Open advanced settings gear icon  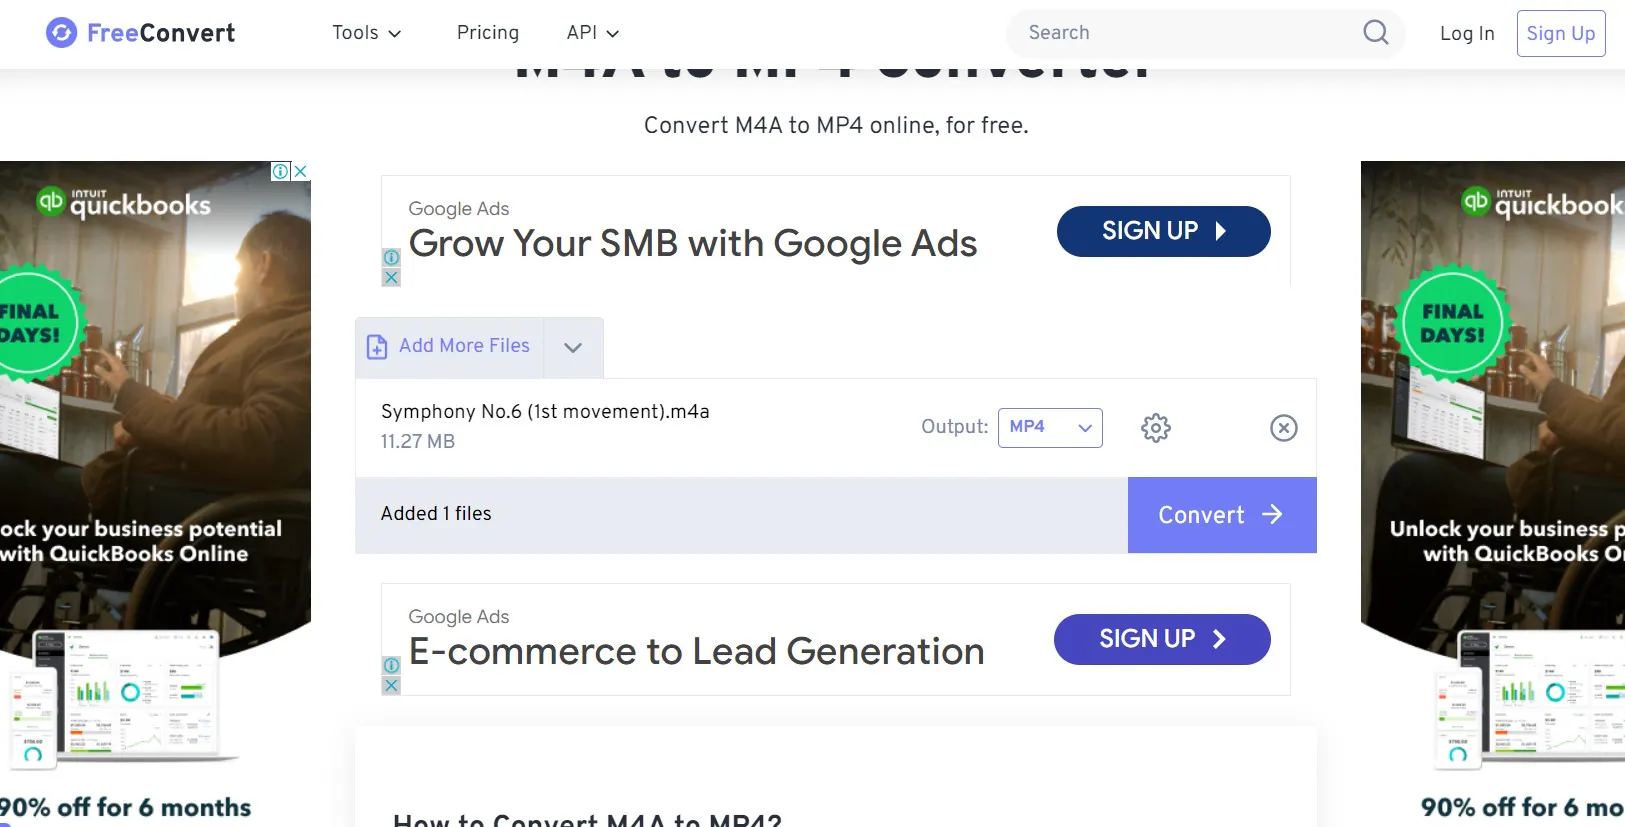point(1156,428)
